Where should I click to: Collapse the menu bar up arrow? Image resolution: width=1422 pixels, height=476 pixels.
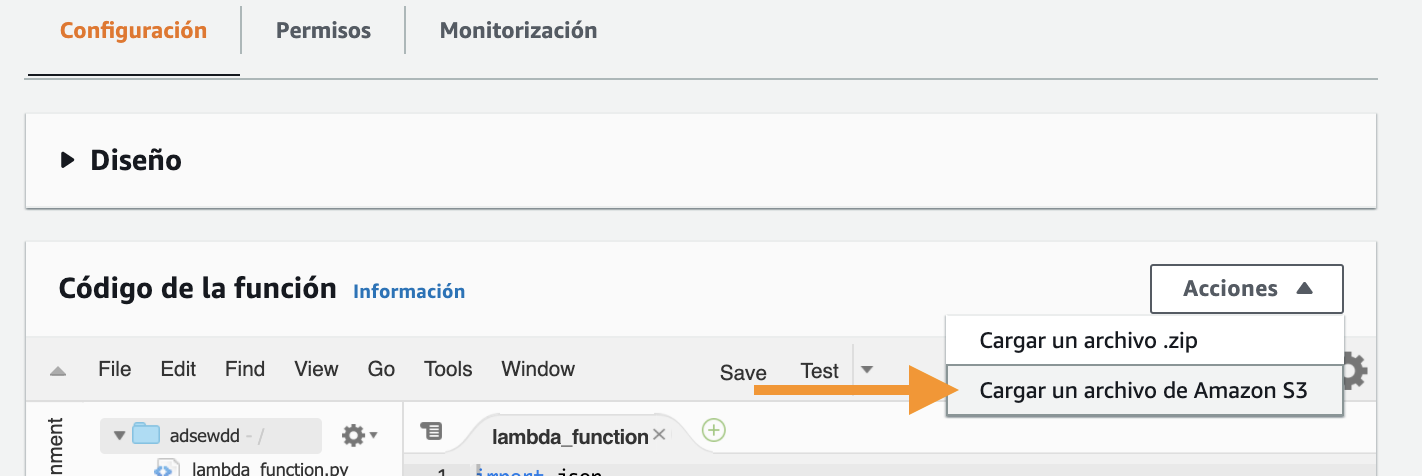click(x=58, y=370)
